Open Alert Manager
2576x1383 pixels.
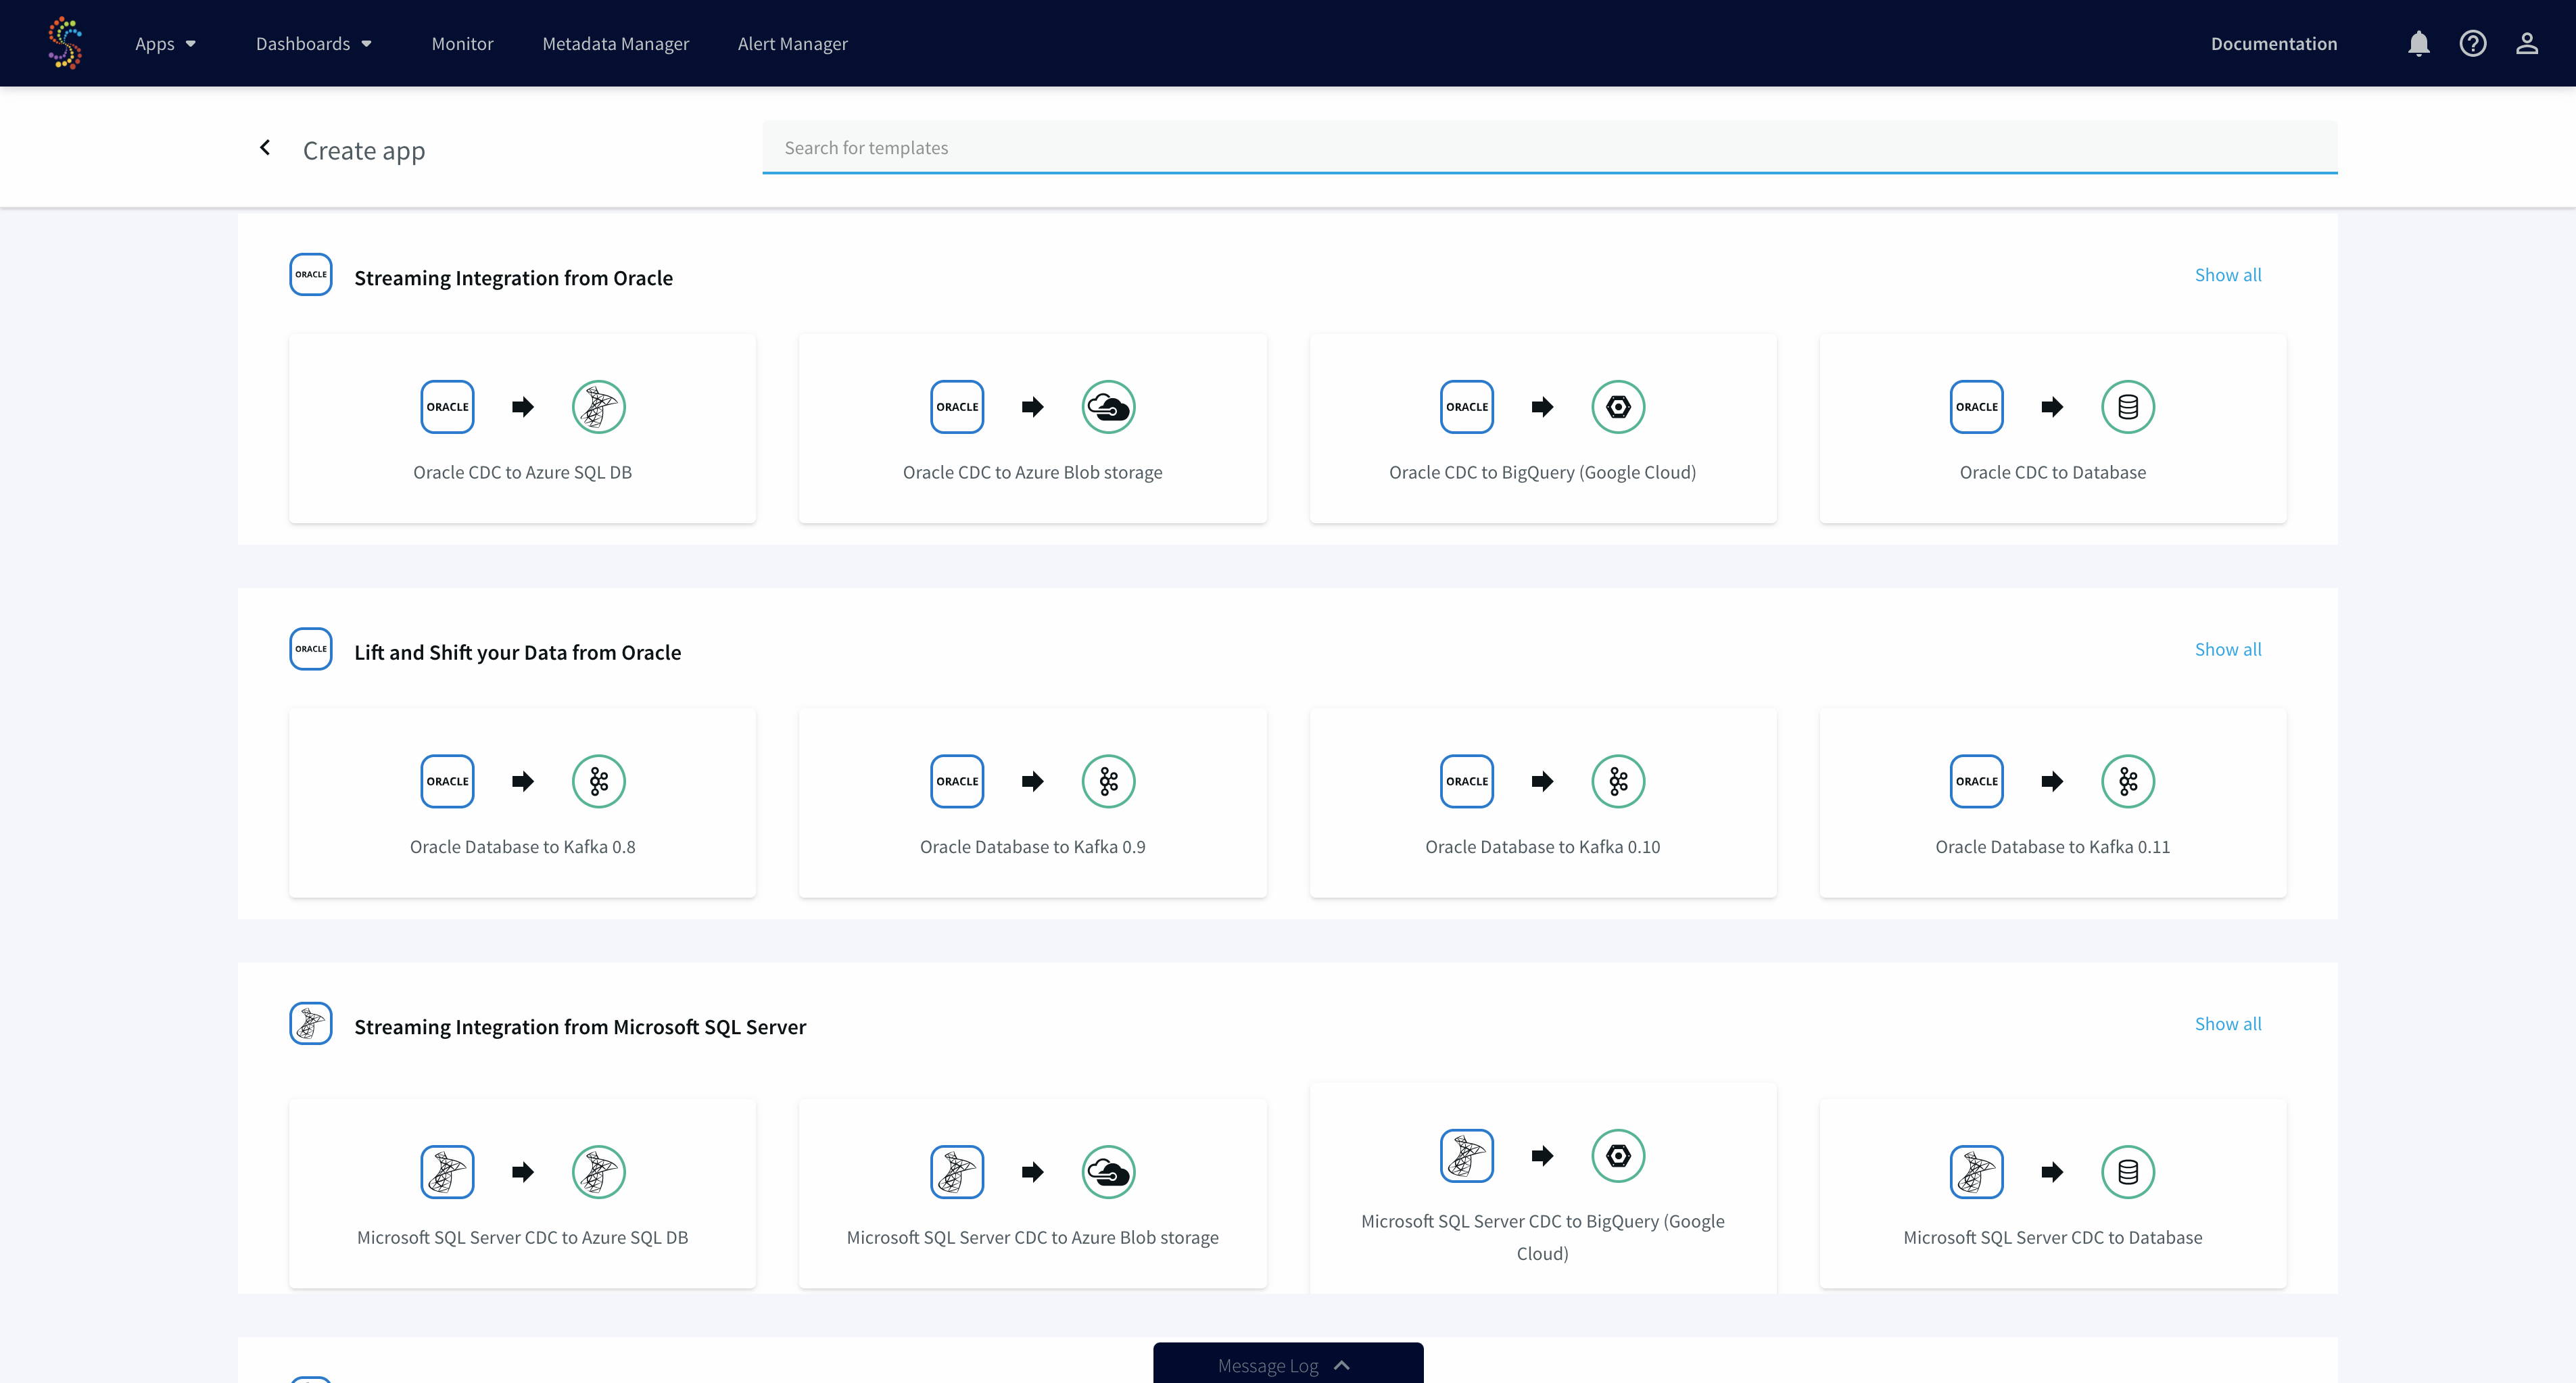[792, 43]
